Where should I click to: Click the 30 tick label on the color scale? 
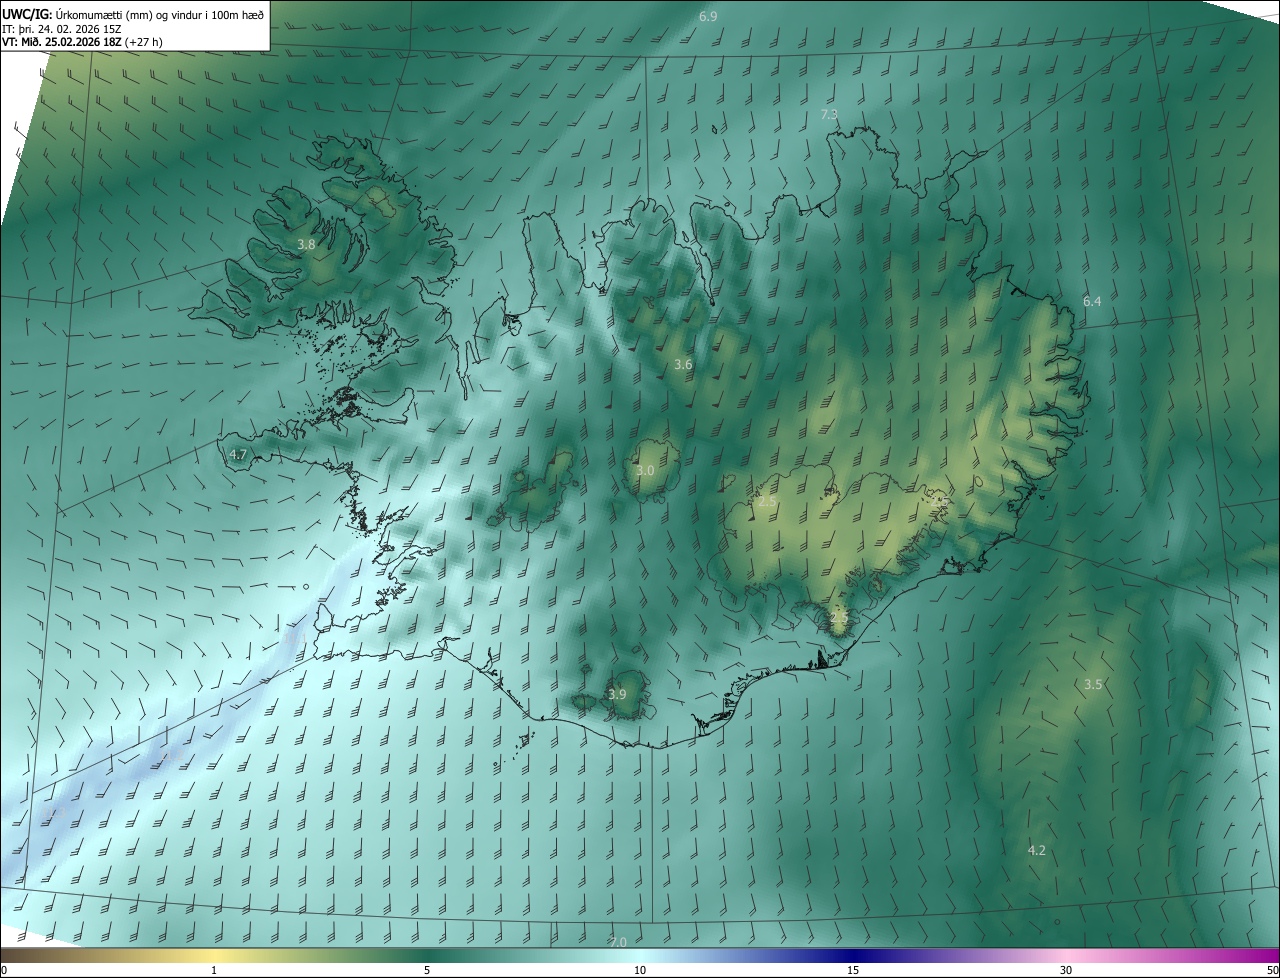coord(1066,970)
